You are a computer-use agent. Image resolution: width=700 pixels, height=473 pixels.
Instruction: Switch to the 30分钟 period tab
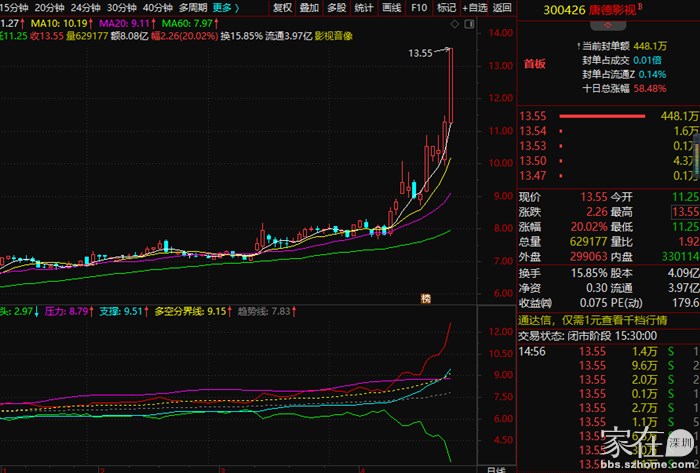[122, 7]
